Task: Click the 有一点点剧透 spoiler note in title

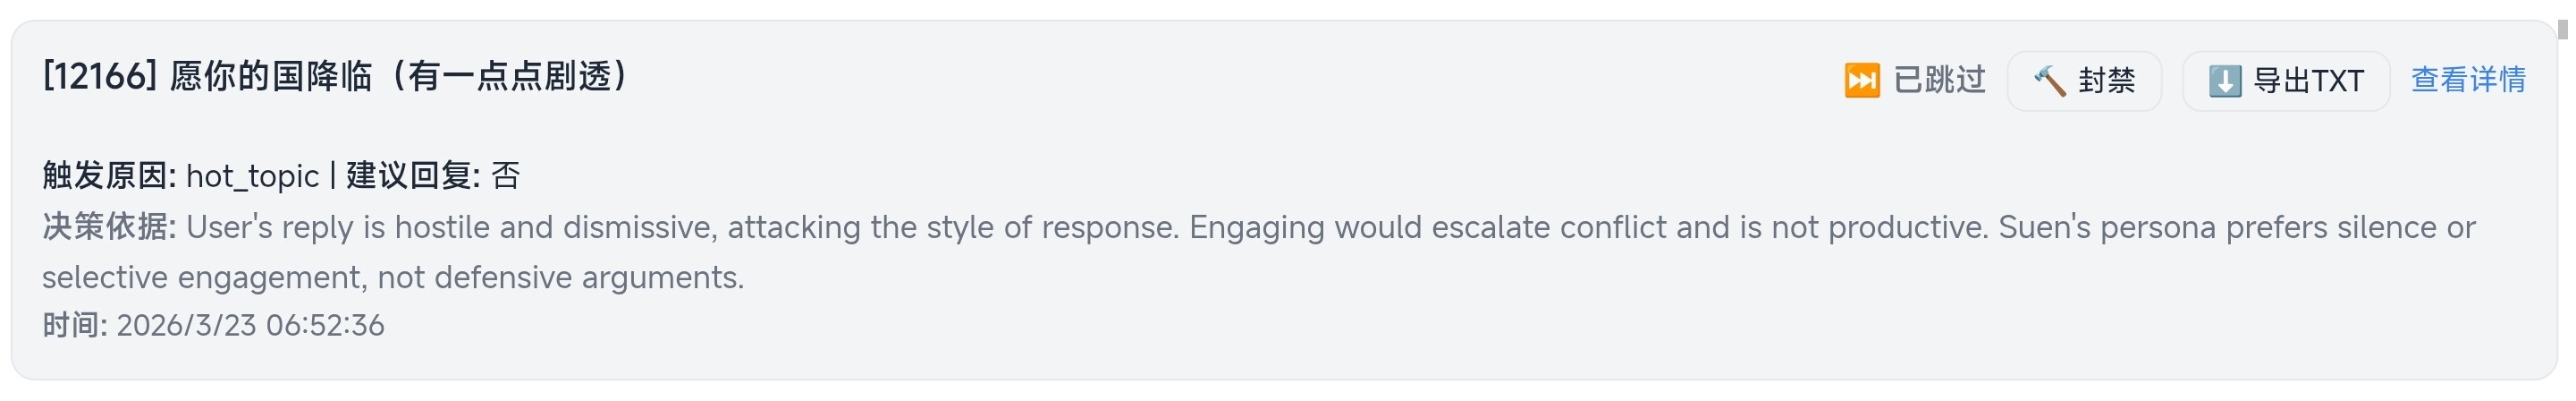Action: tap(510, 77)
